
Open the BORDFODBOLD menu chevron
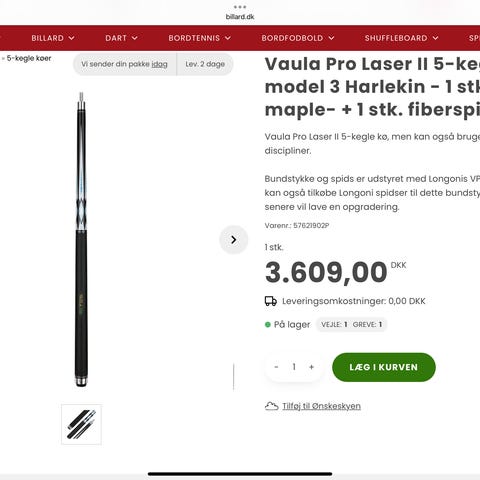tap(331, 38)
